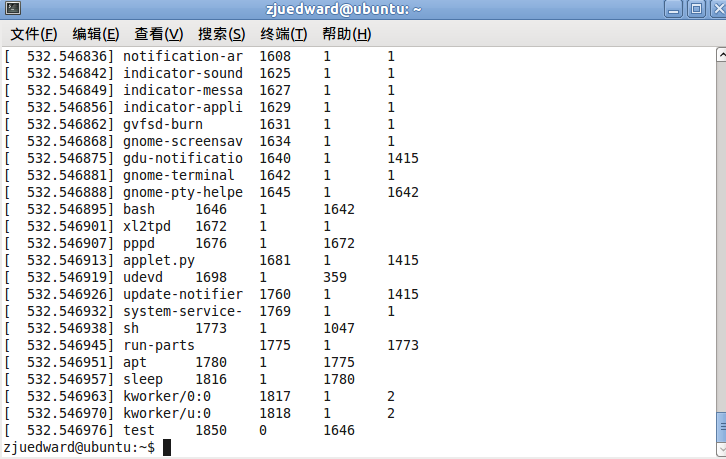The image size is (726, 459).
Task: Click the bash process name
Action: (138, 209)
